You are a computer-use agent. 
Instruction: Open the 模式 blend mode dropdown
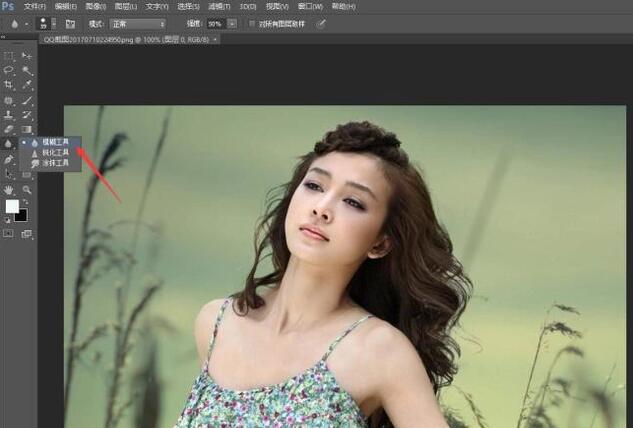(138, 24)
